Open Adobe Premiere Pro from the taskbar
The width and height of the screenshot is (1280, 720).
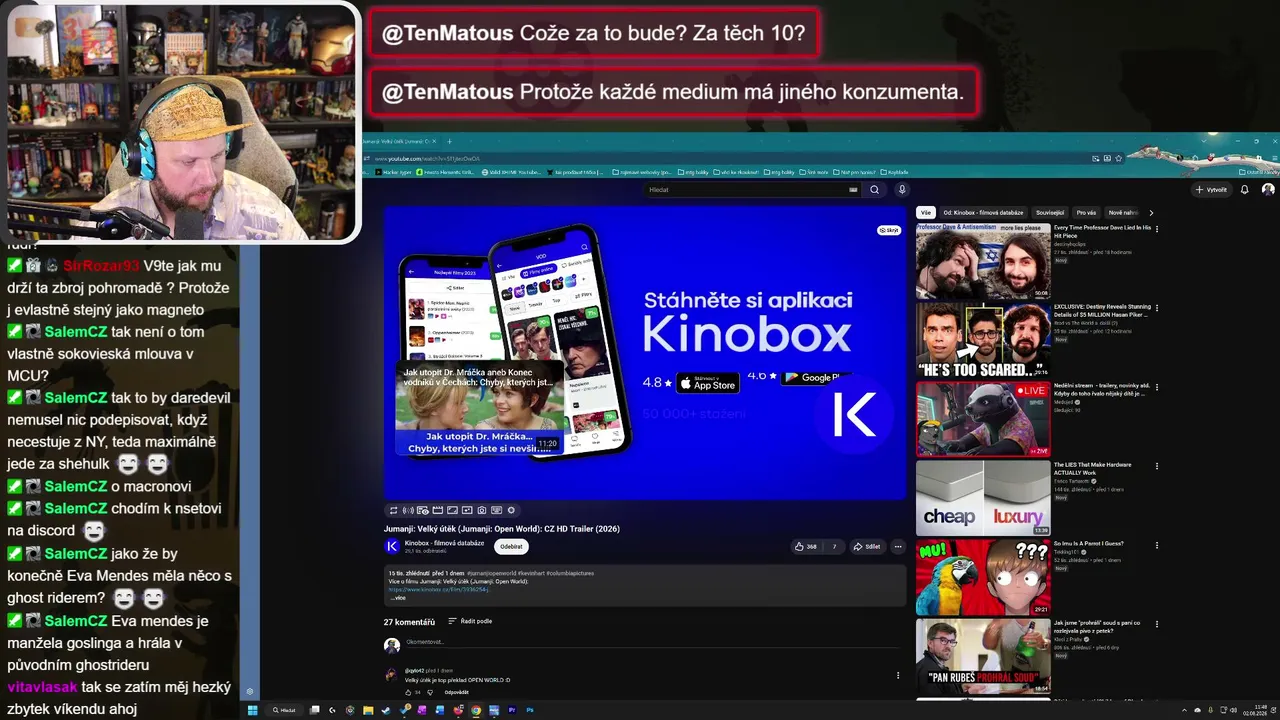pyautogui.click(x=512, y=710)
